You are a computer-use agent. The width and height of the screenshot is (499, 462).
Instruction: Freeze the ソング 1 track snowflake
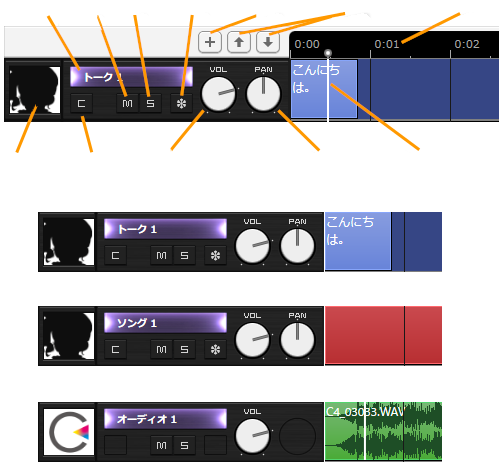(215, 349)
